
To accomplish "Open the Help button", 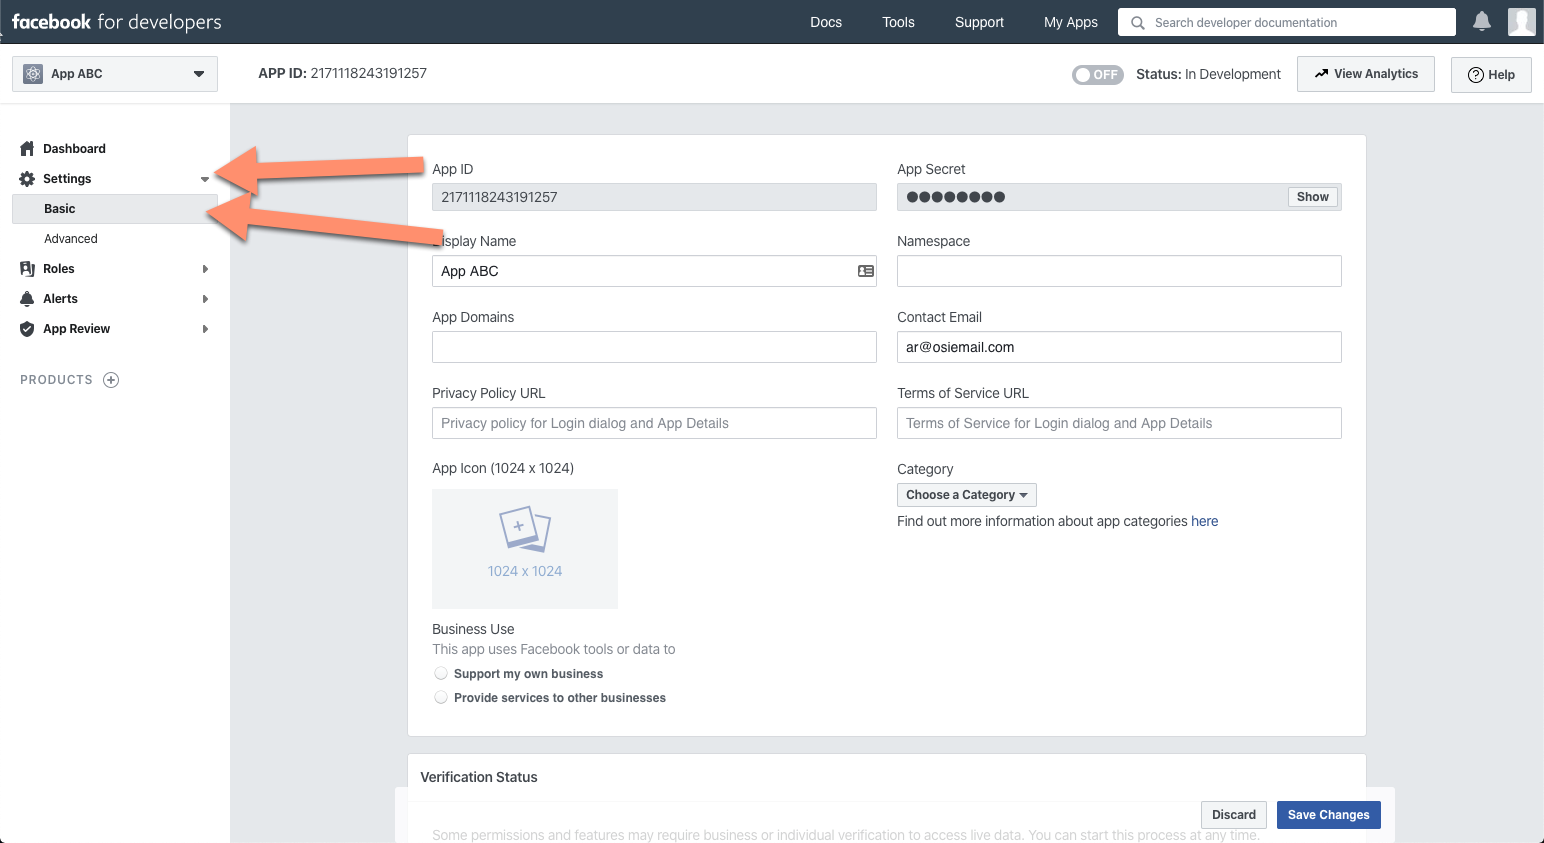I will coord(1491,75).
